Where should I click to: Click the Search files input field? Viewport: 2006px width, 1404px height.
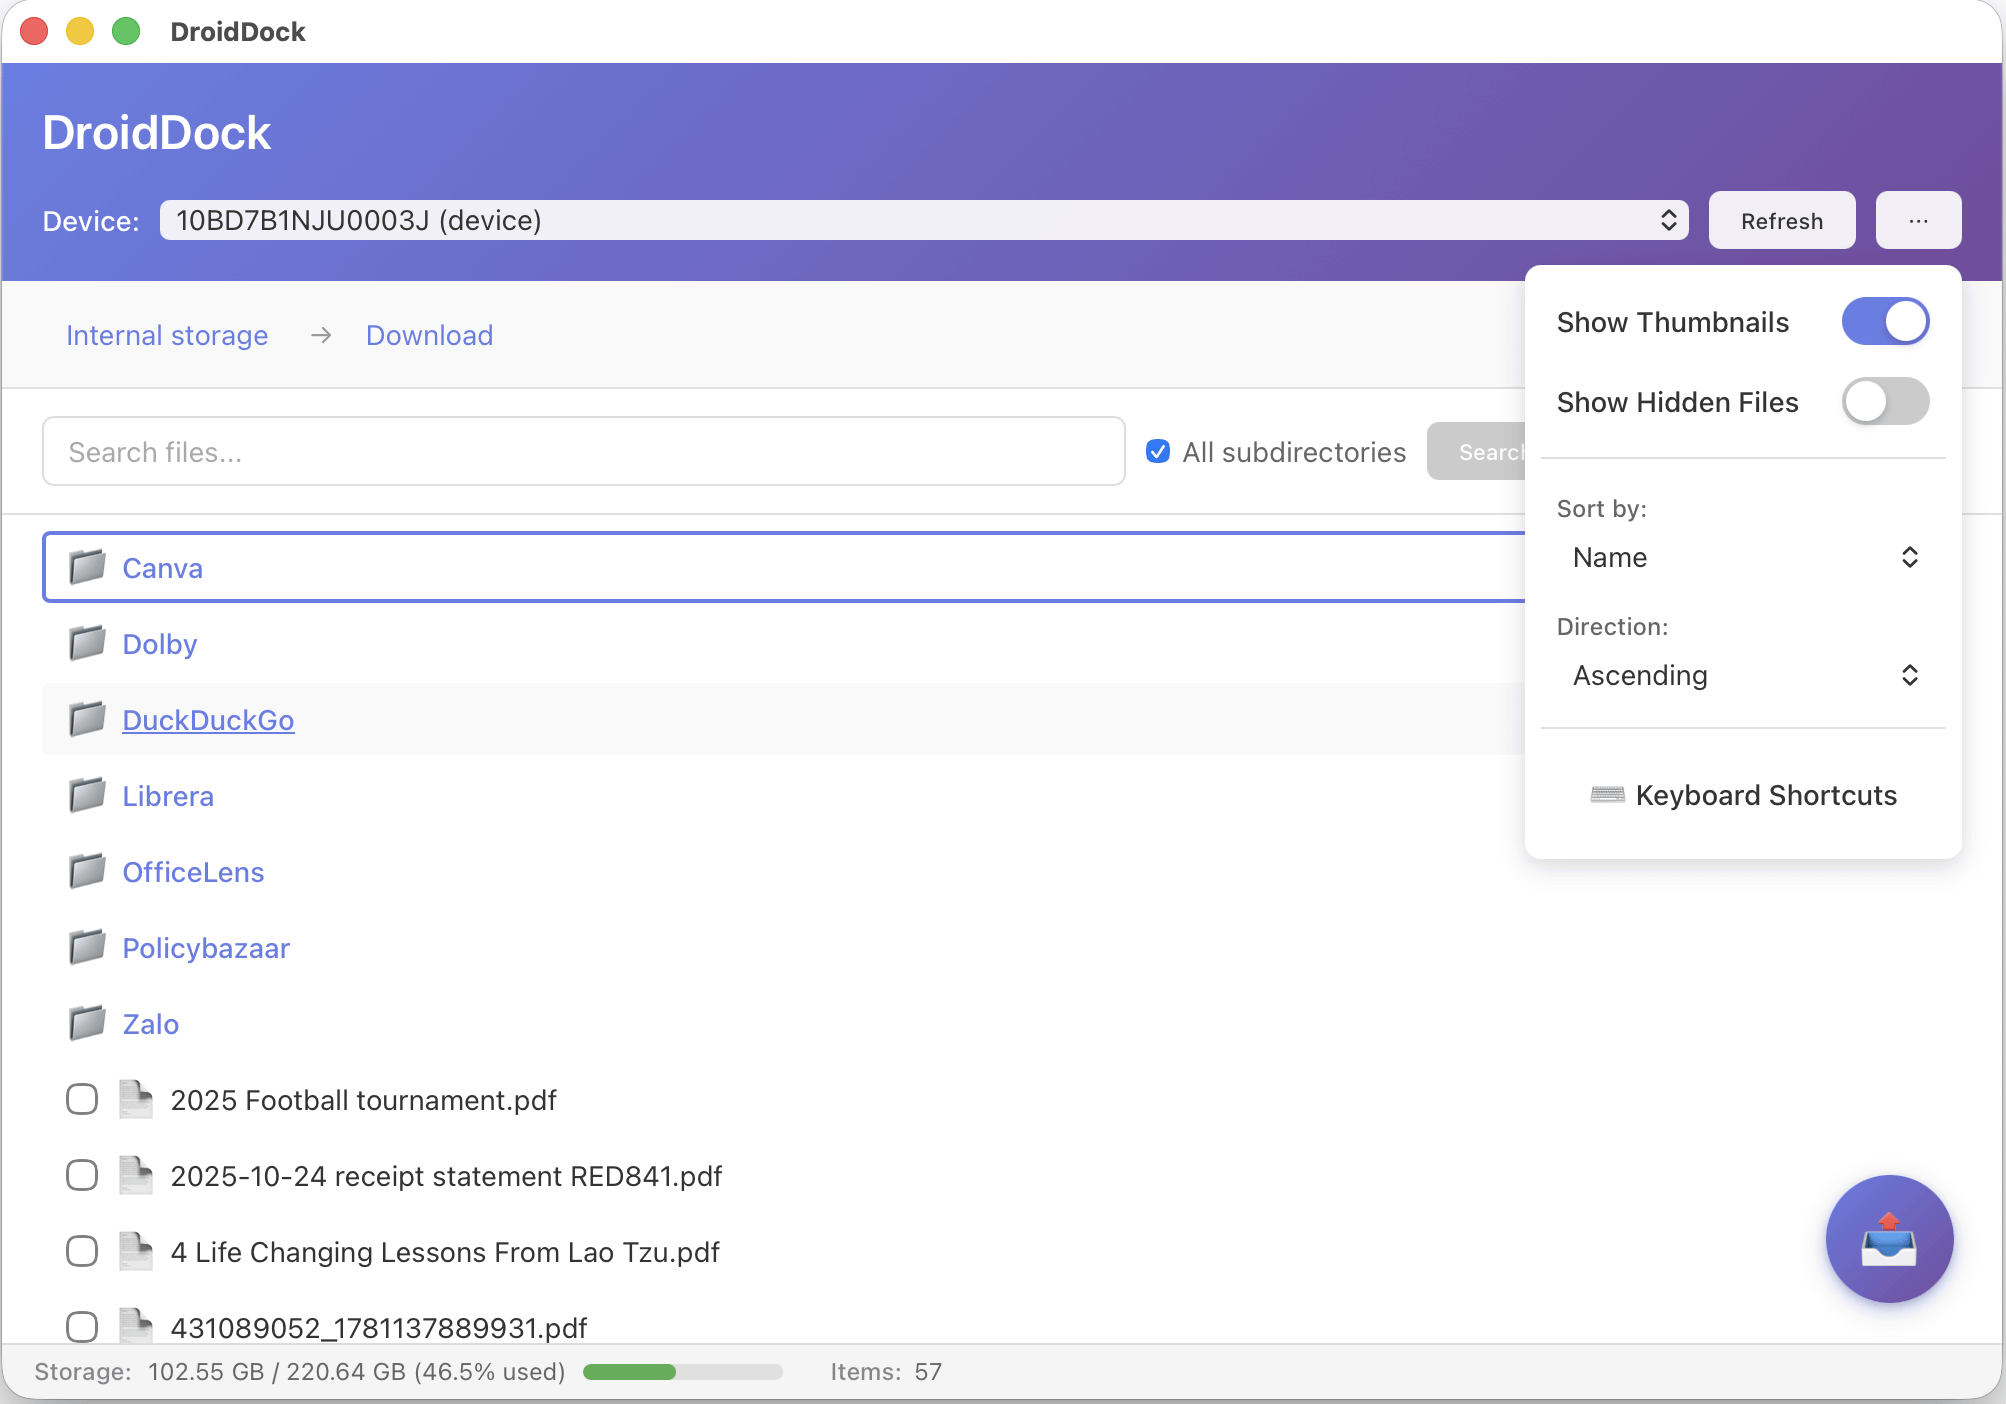point(583,452)
